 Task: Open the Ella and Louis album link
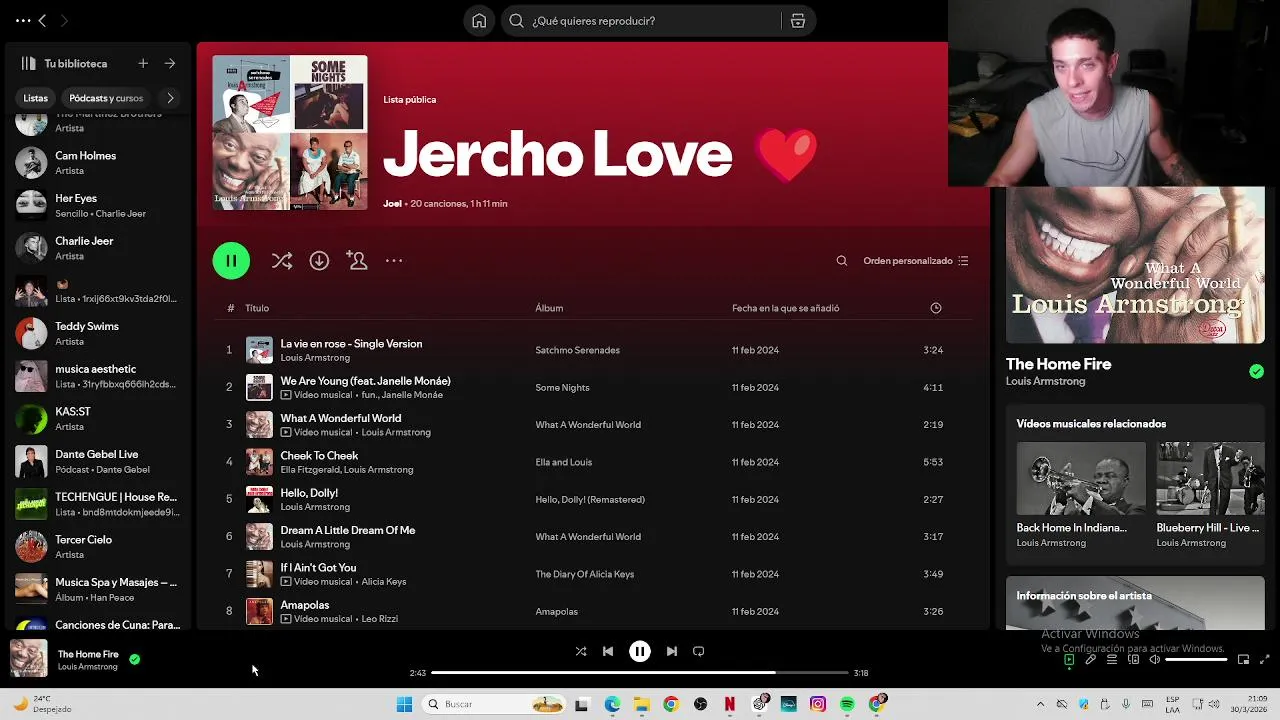pyautogui.click(x=563, y=462)
